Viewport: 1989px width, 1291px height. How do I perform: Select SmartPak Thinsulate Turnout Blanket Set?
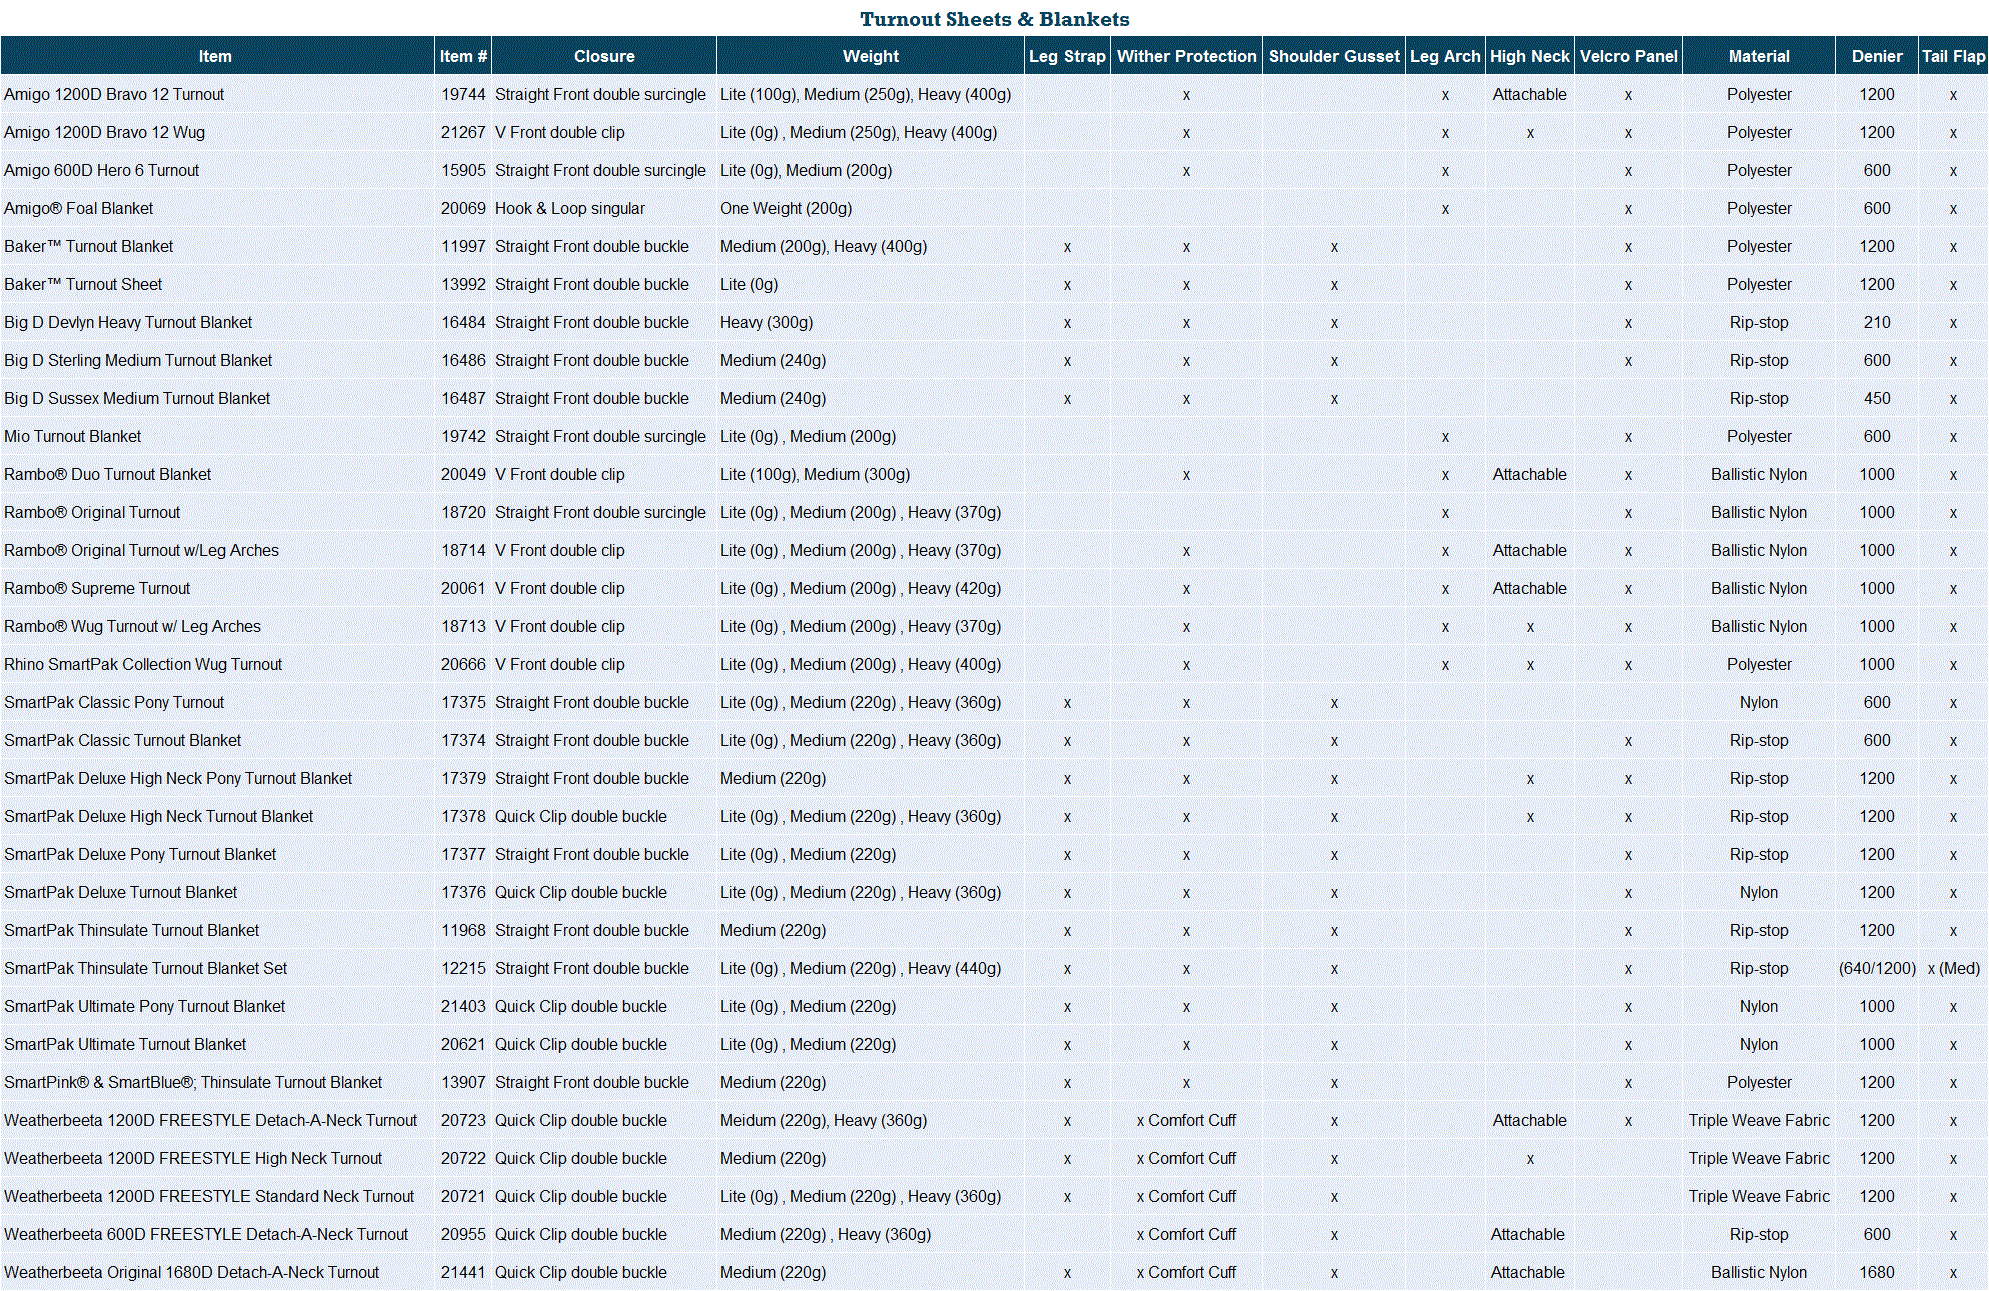point(145,968)
